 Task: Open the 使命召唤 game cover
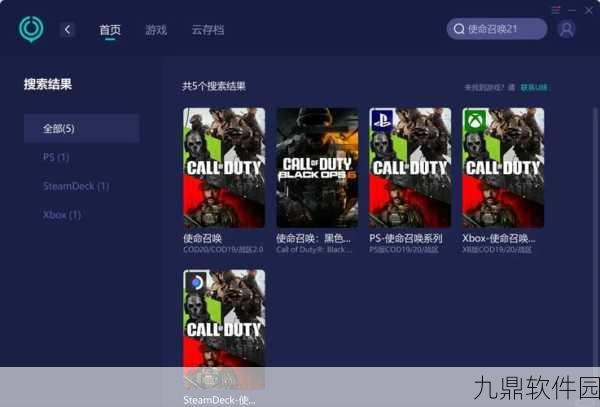(224, 168)
